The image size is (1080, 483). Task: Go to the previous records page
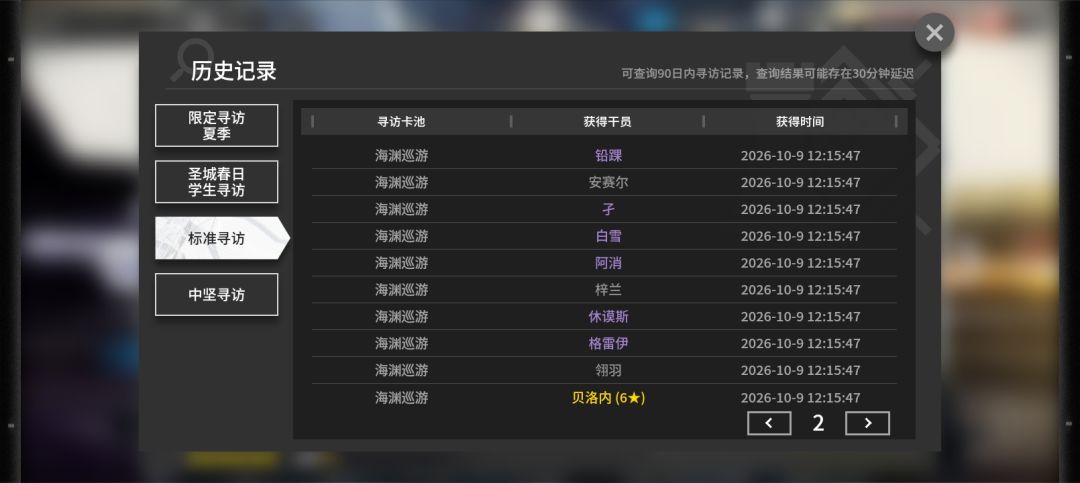tap(769, 423)
